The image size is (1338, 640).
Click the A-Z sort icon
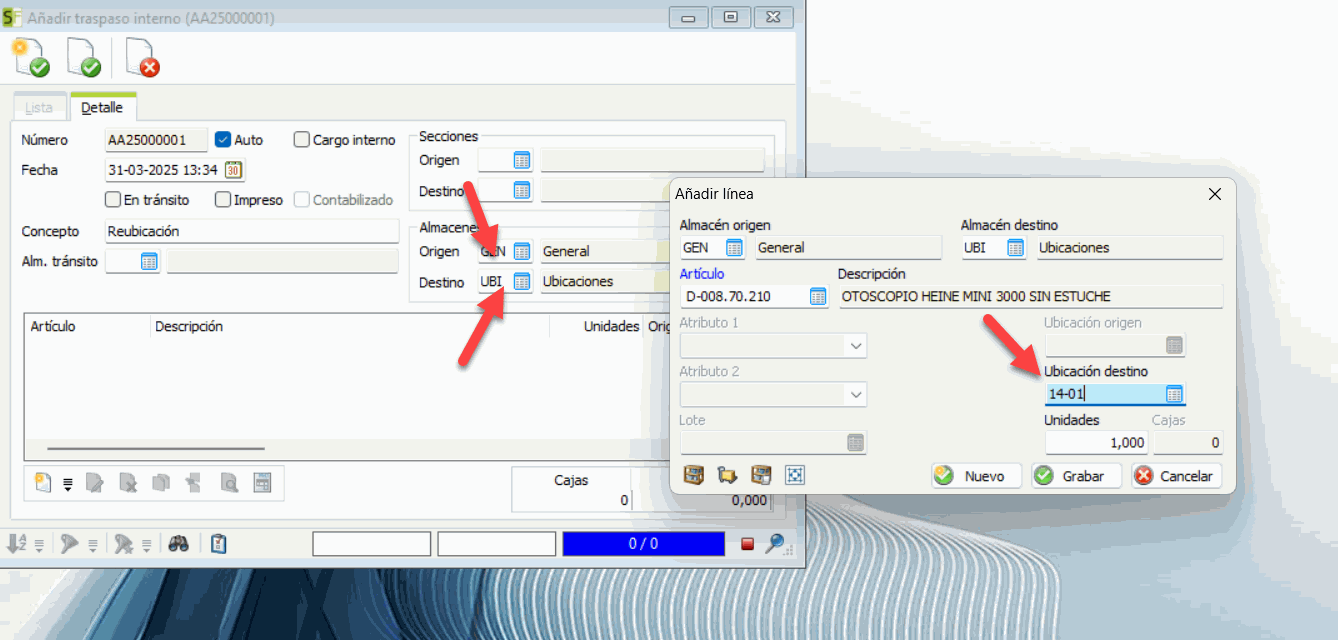click(17, 544)
